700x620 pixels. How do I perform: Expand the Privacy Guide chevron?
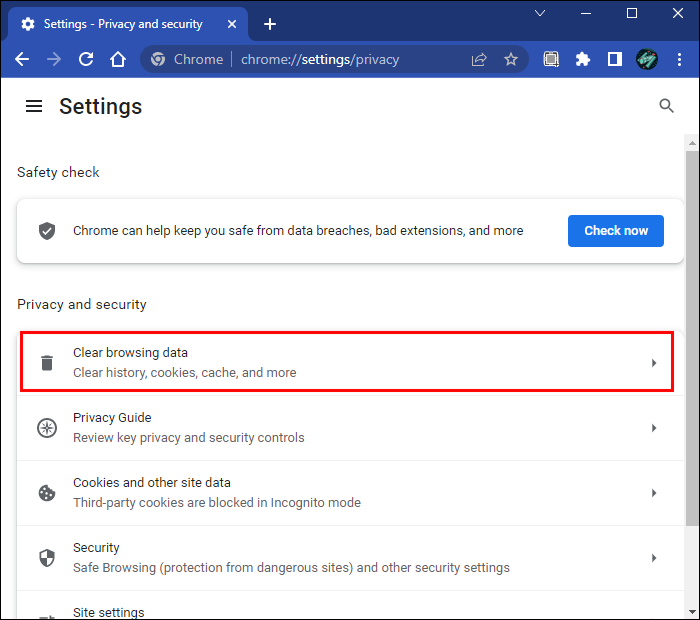point(654,428)
